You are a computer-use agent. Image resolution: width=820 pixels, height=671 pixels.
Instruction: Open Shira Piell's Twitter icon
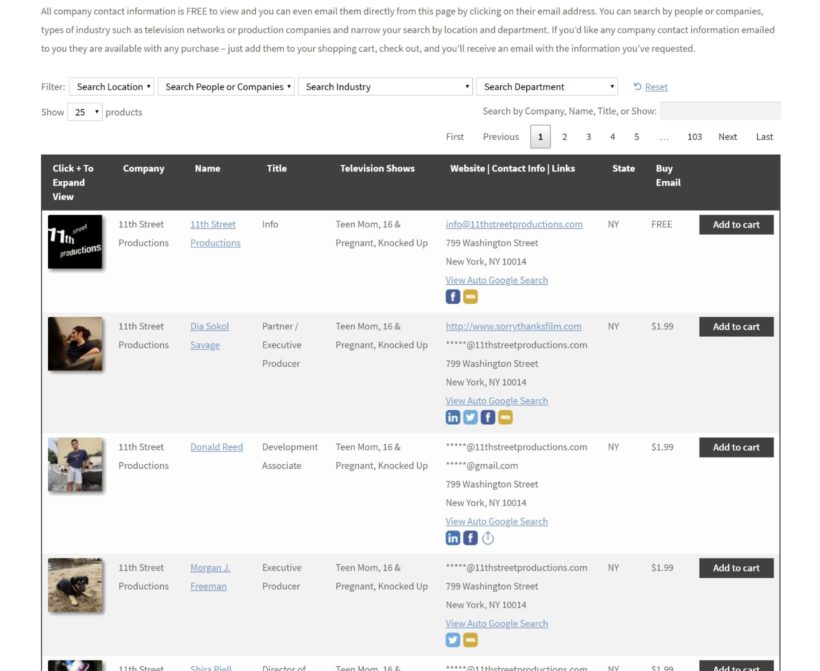click(x=452, y=666)
